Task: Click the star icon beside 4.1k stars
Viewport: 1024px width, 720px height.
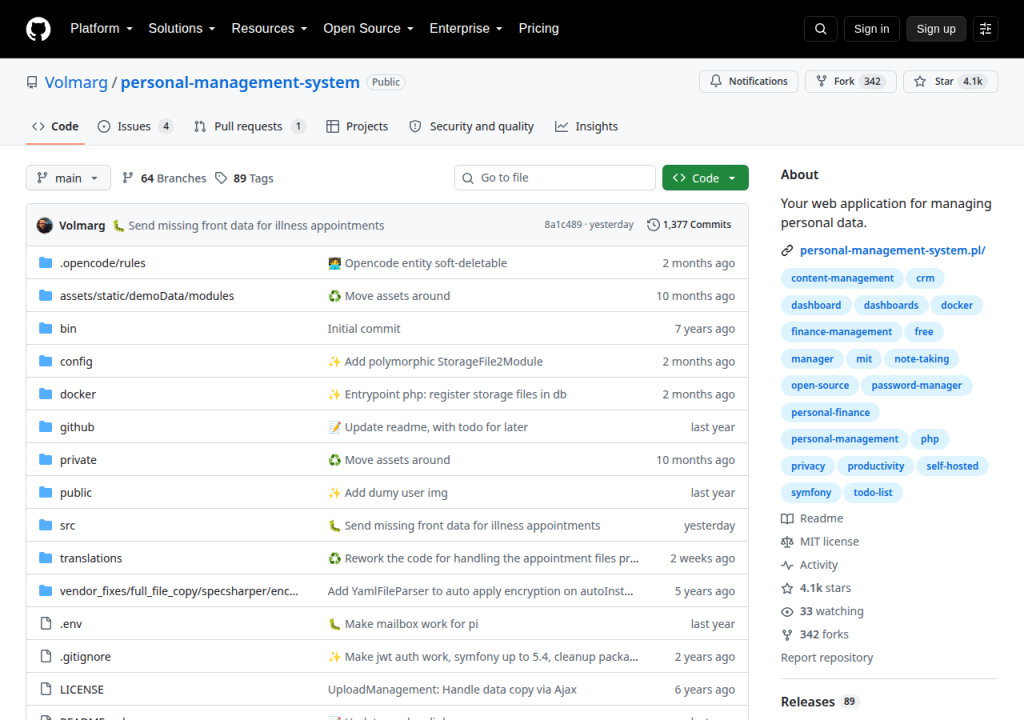Action: (x=787, y=588)
